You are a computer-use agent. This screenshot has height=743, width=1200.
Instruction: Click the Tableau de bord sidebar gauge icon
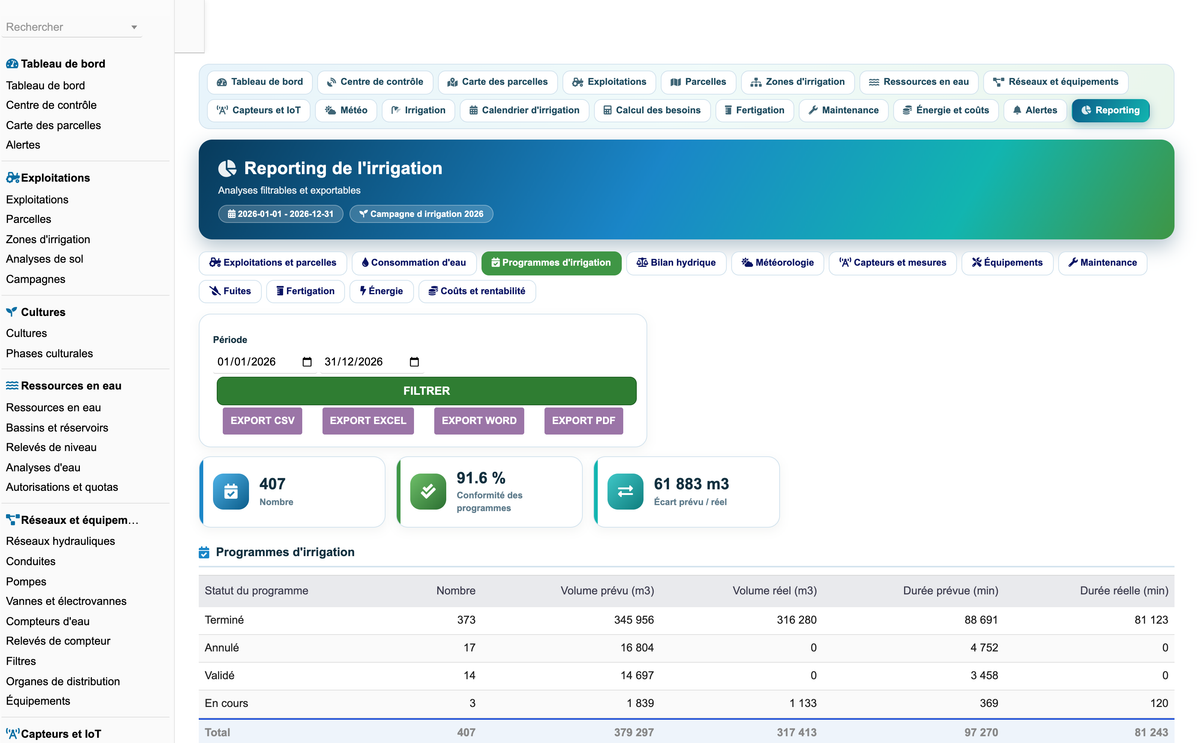pos(12,63)
